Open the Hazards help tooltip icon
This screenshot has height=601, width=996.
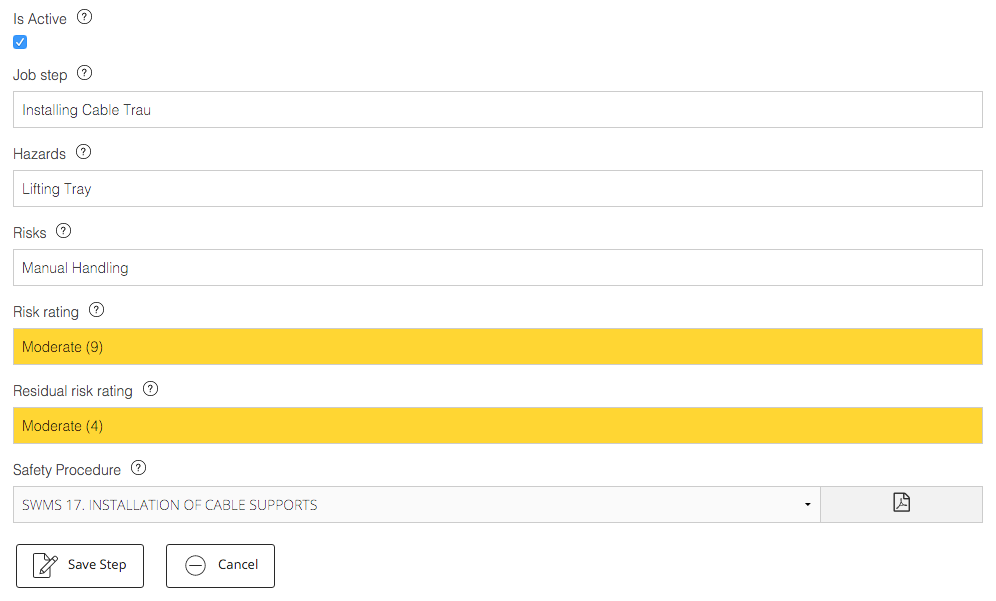tap(83, 152)
